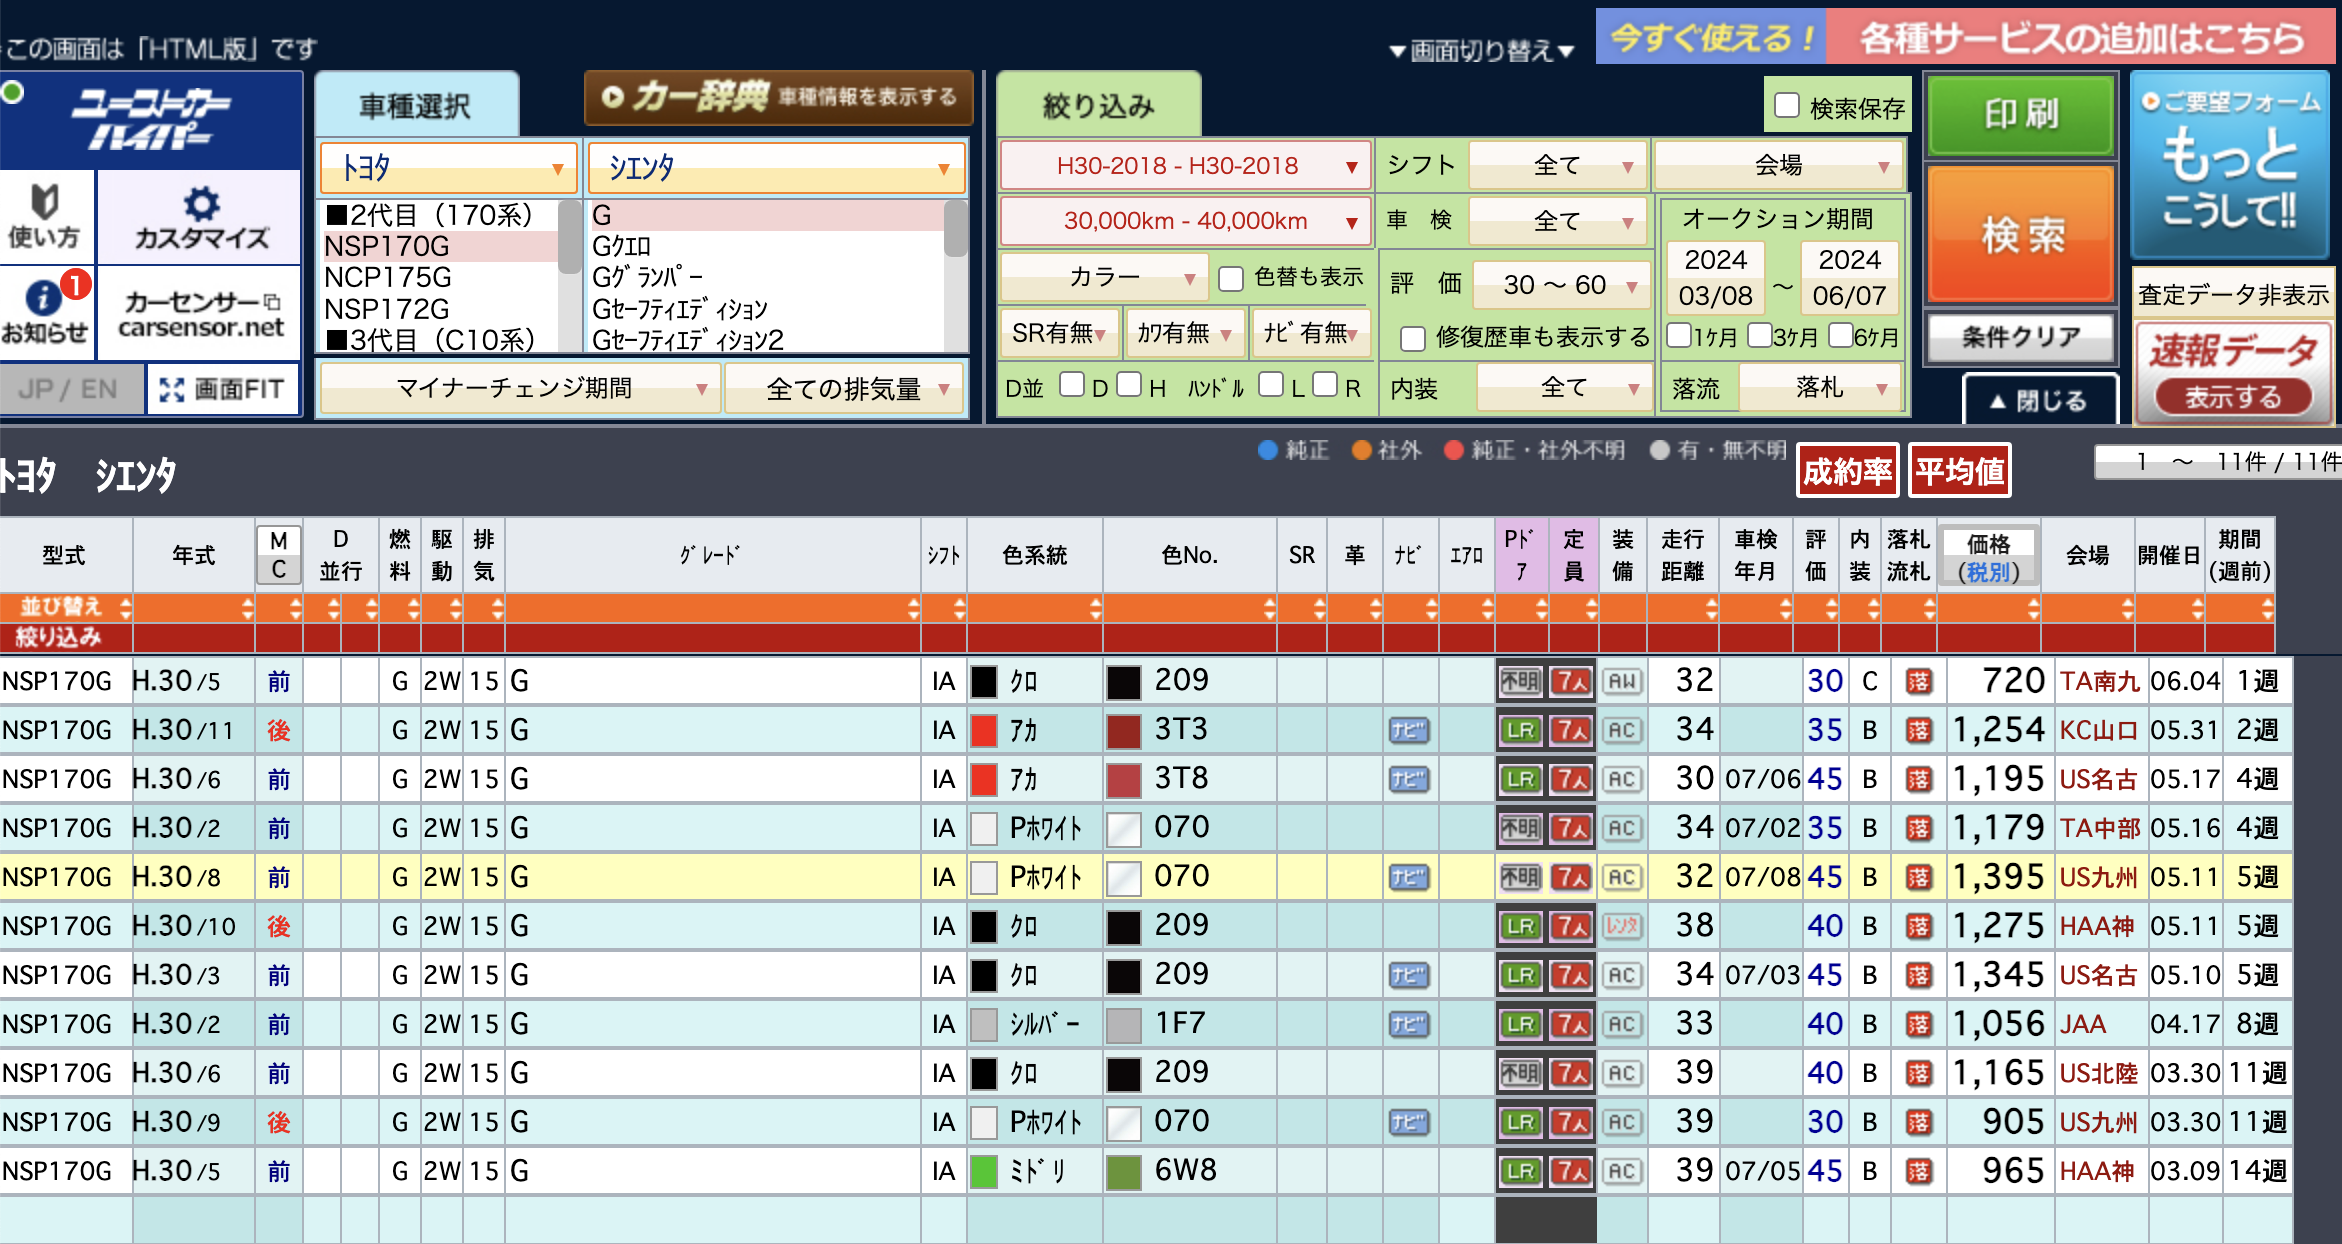Click the AW equipment icon in the first row
This screenshot has width=2342, height=1244.
(1622, 682)
